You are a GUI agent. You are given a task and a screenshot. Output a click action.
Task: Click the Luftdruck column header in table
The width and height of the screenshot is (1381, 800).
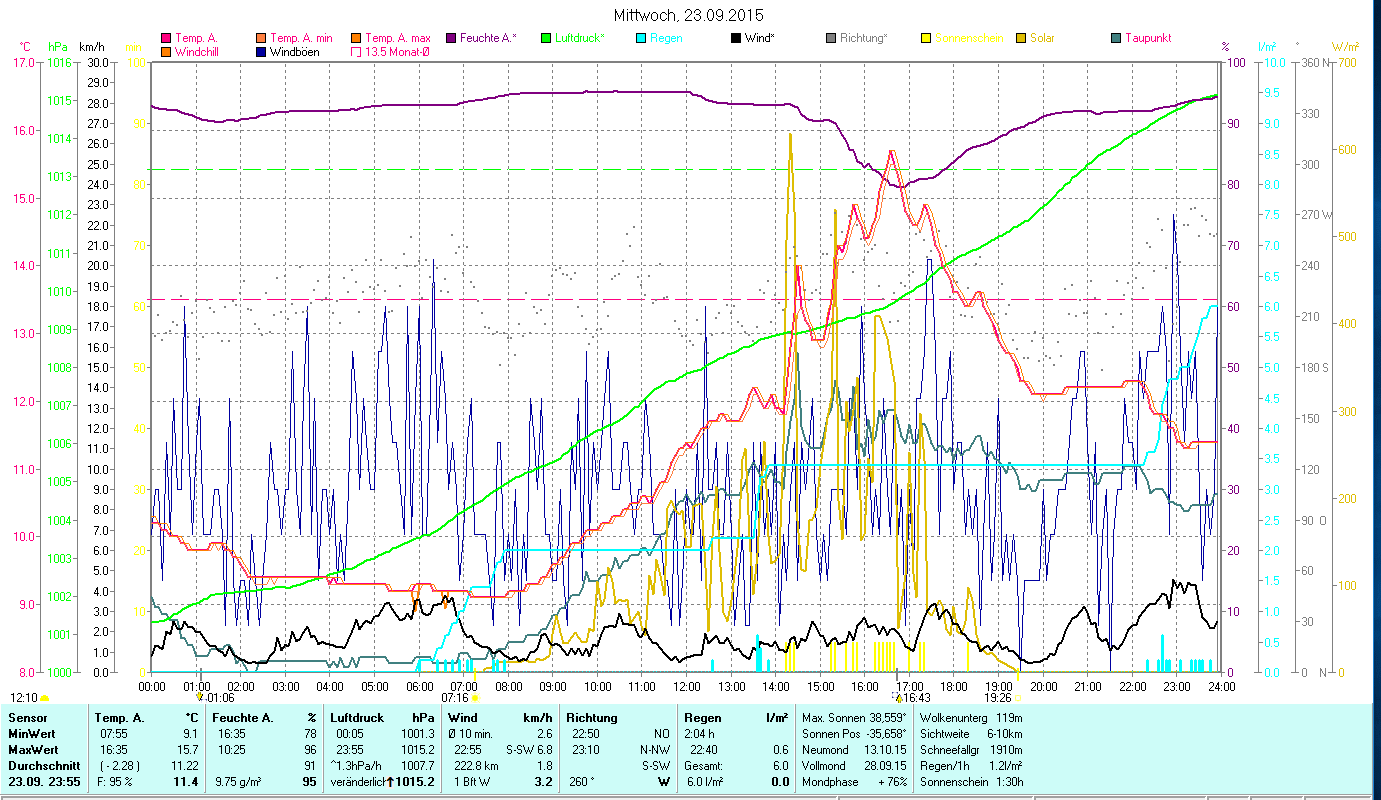(x=357, y=718)
